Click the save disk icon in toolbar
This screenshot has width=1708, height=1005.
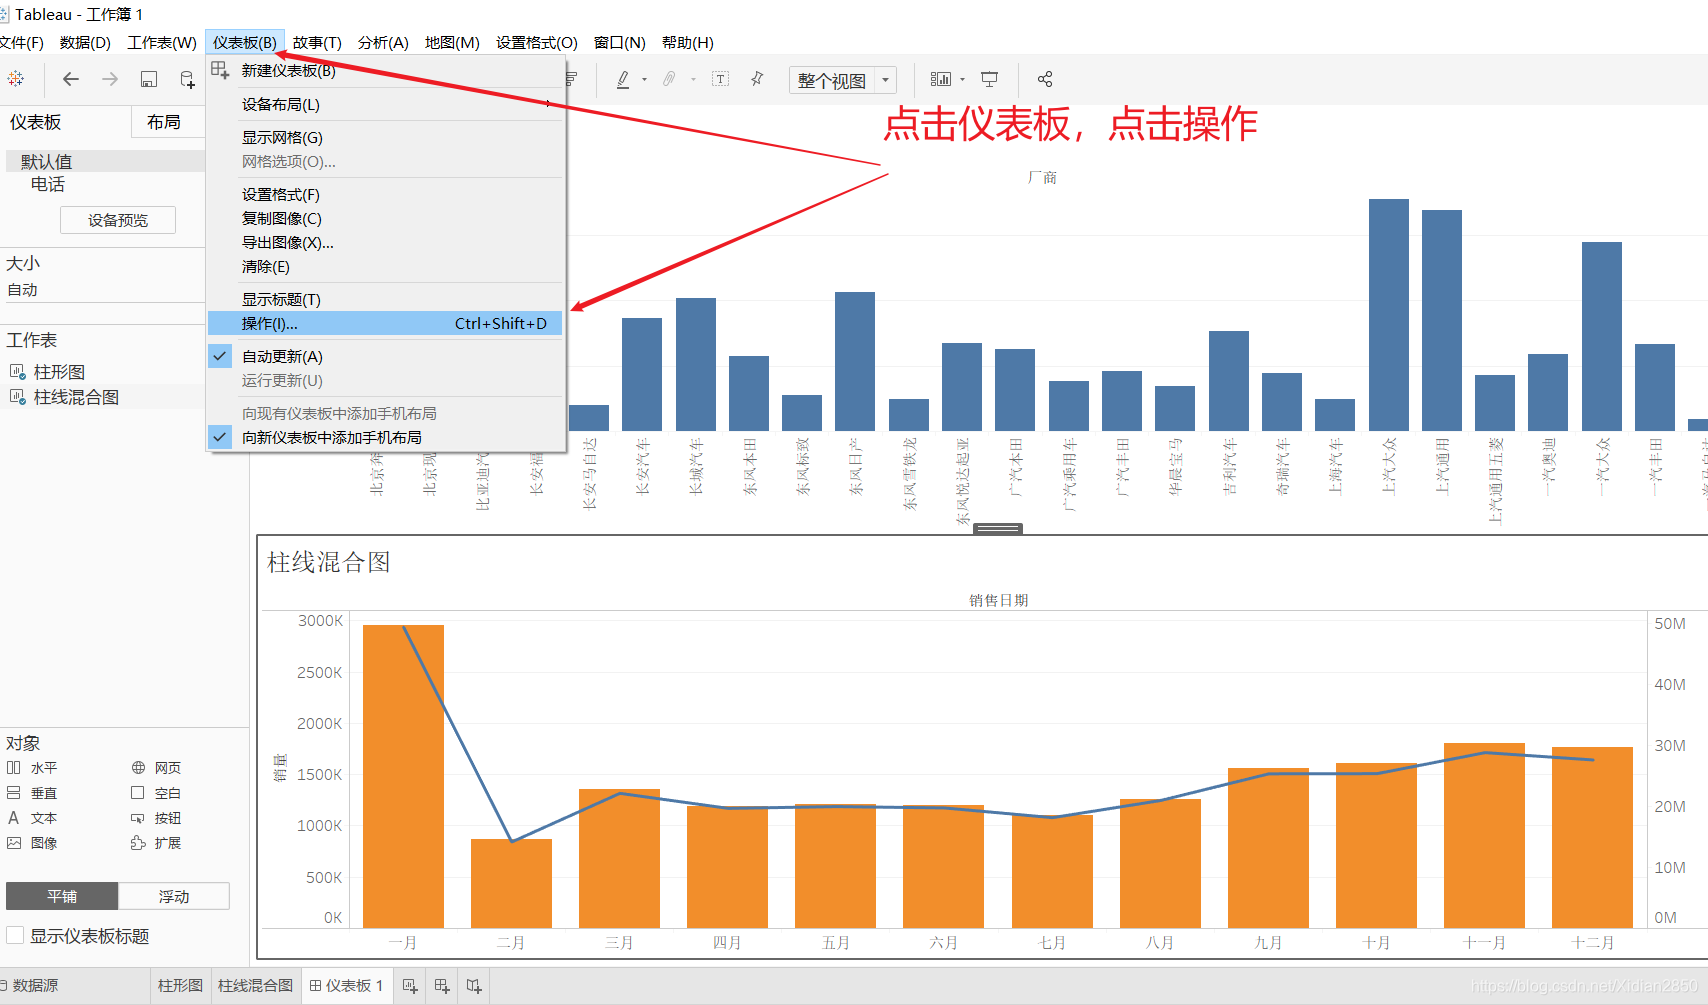[149, 79]
